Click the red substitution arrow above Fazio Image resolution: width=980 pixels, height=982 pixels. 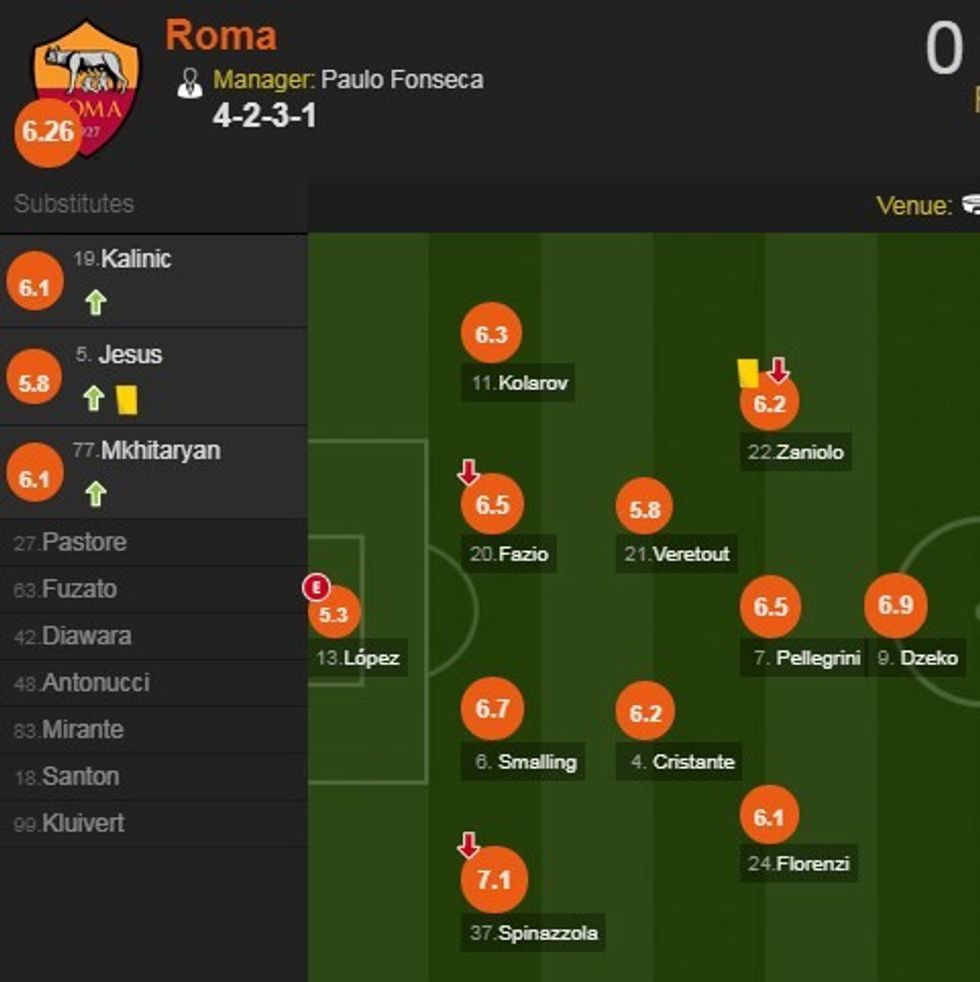click(x=467, y=472)
